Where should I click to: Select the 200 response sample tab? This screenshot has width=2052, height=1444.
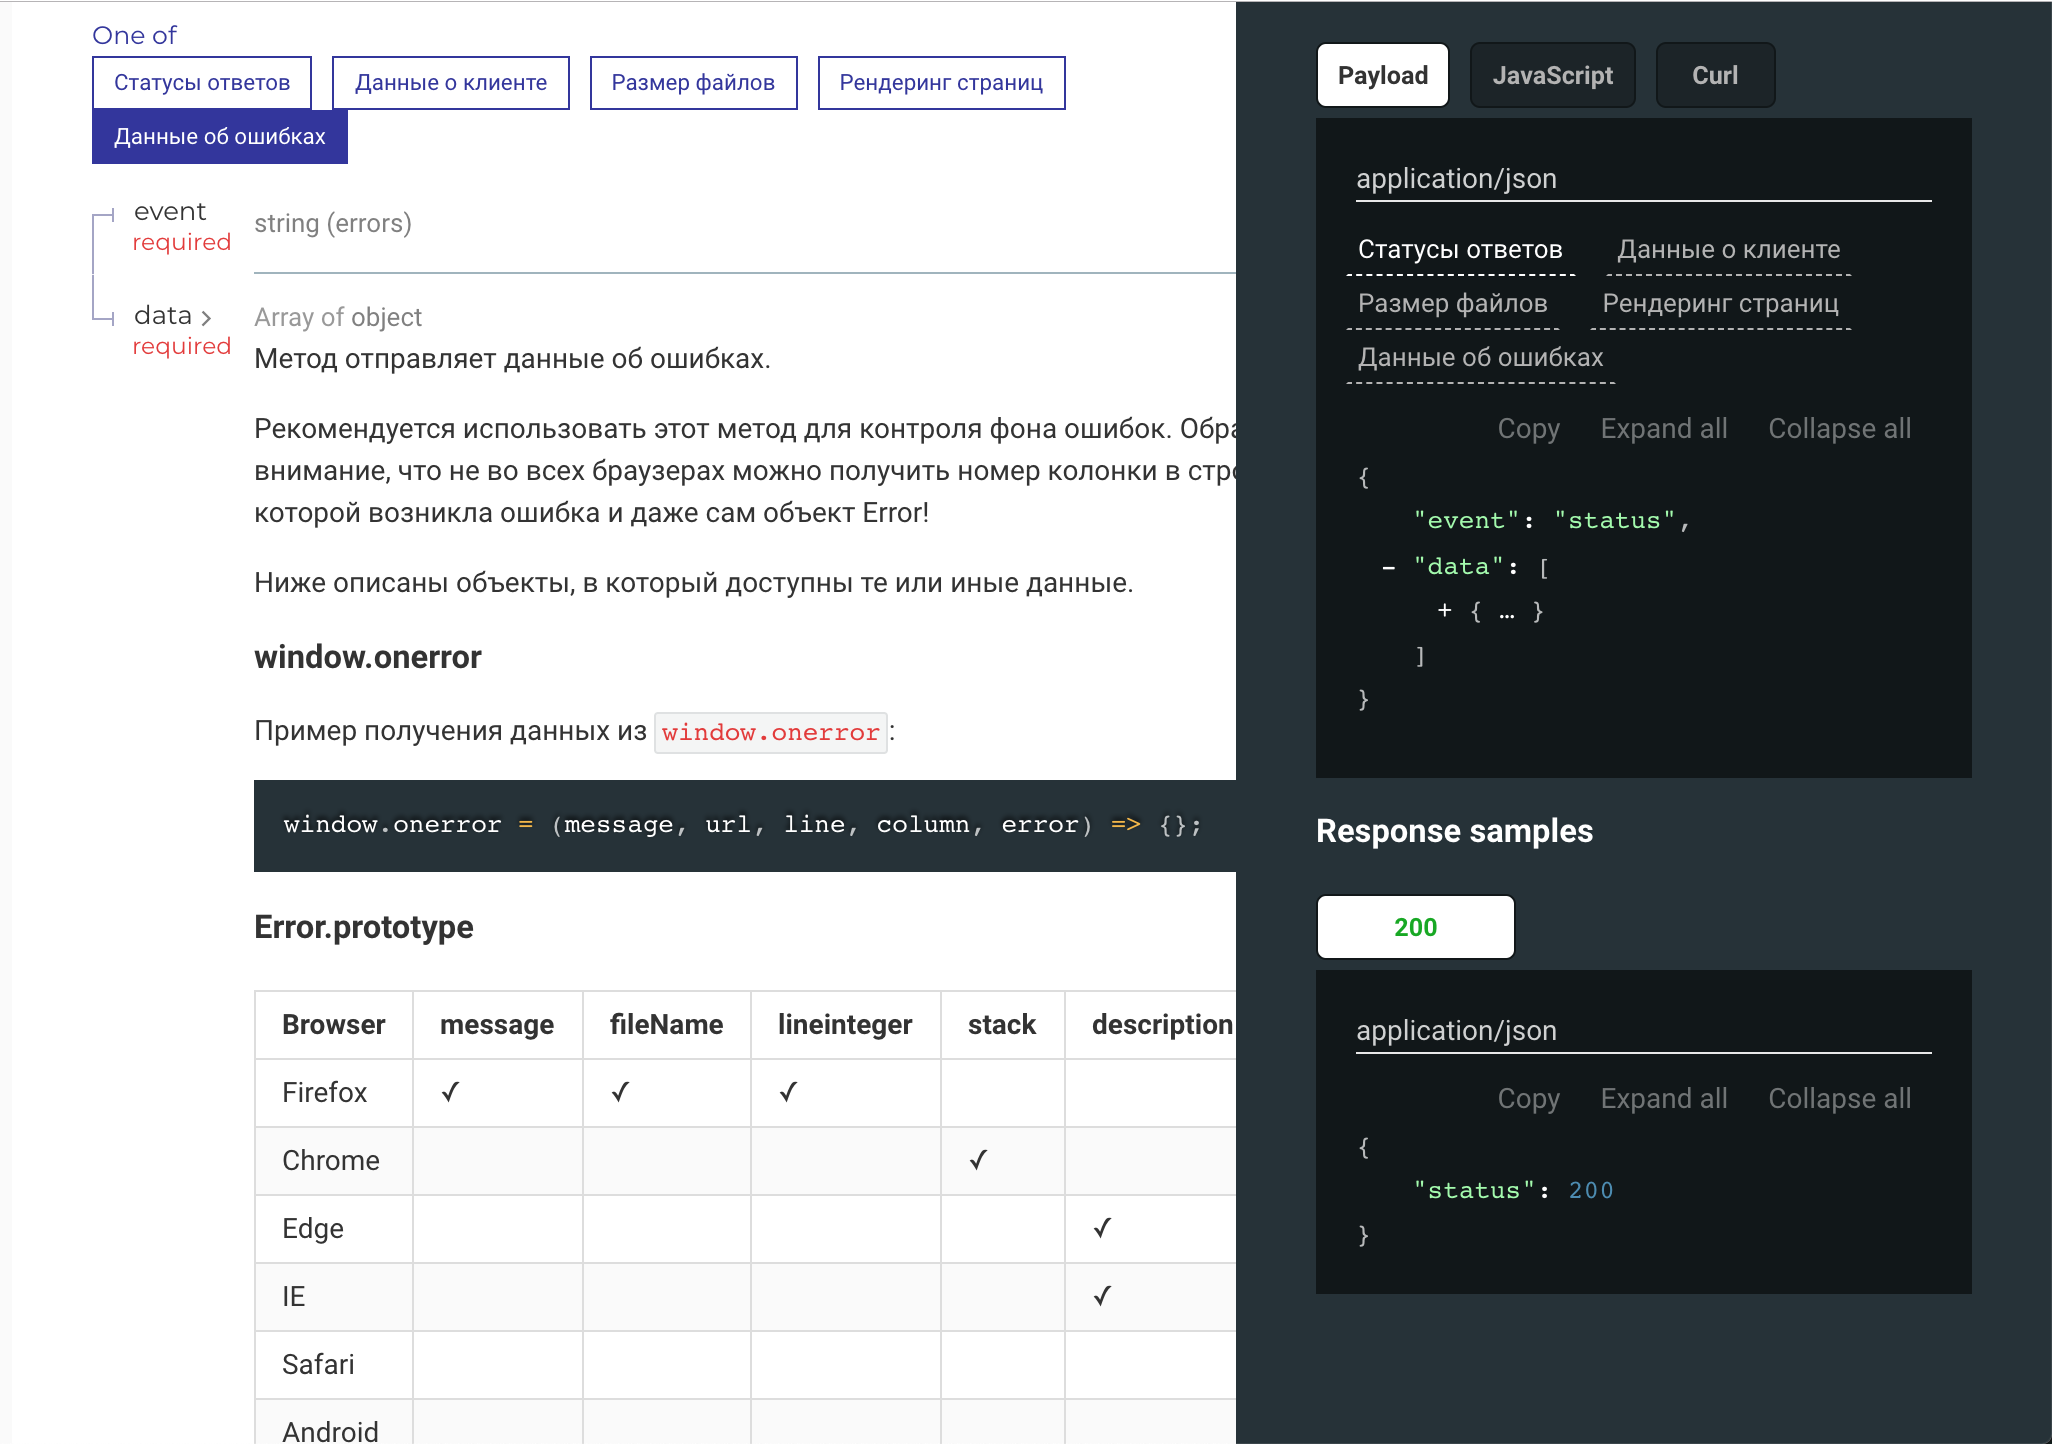click(x=1416, y=927)
